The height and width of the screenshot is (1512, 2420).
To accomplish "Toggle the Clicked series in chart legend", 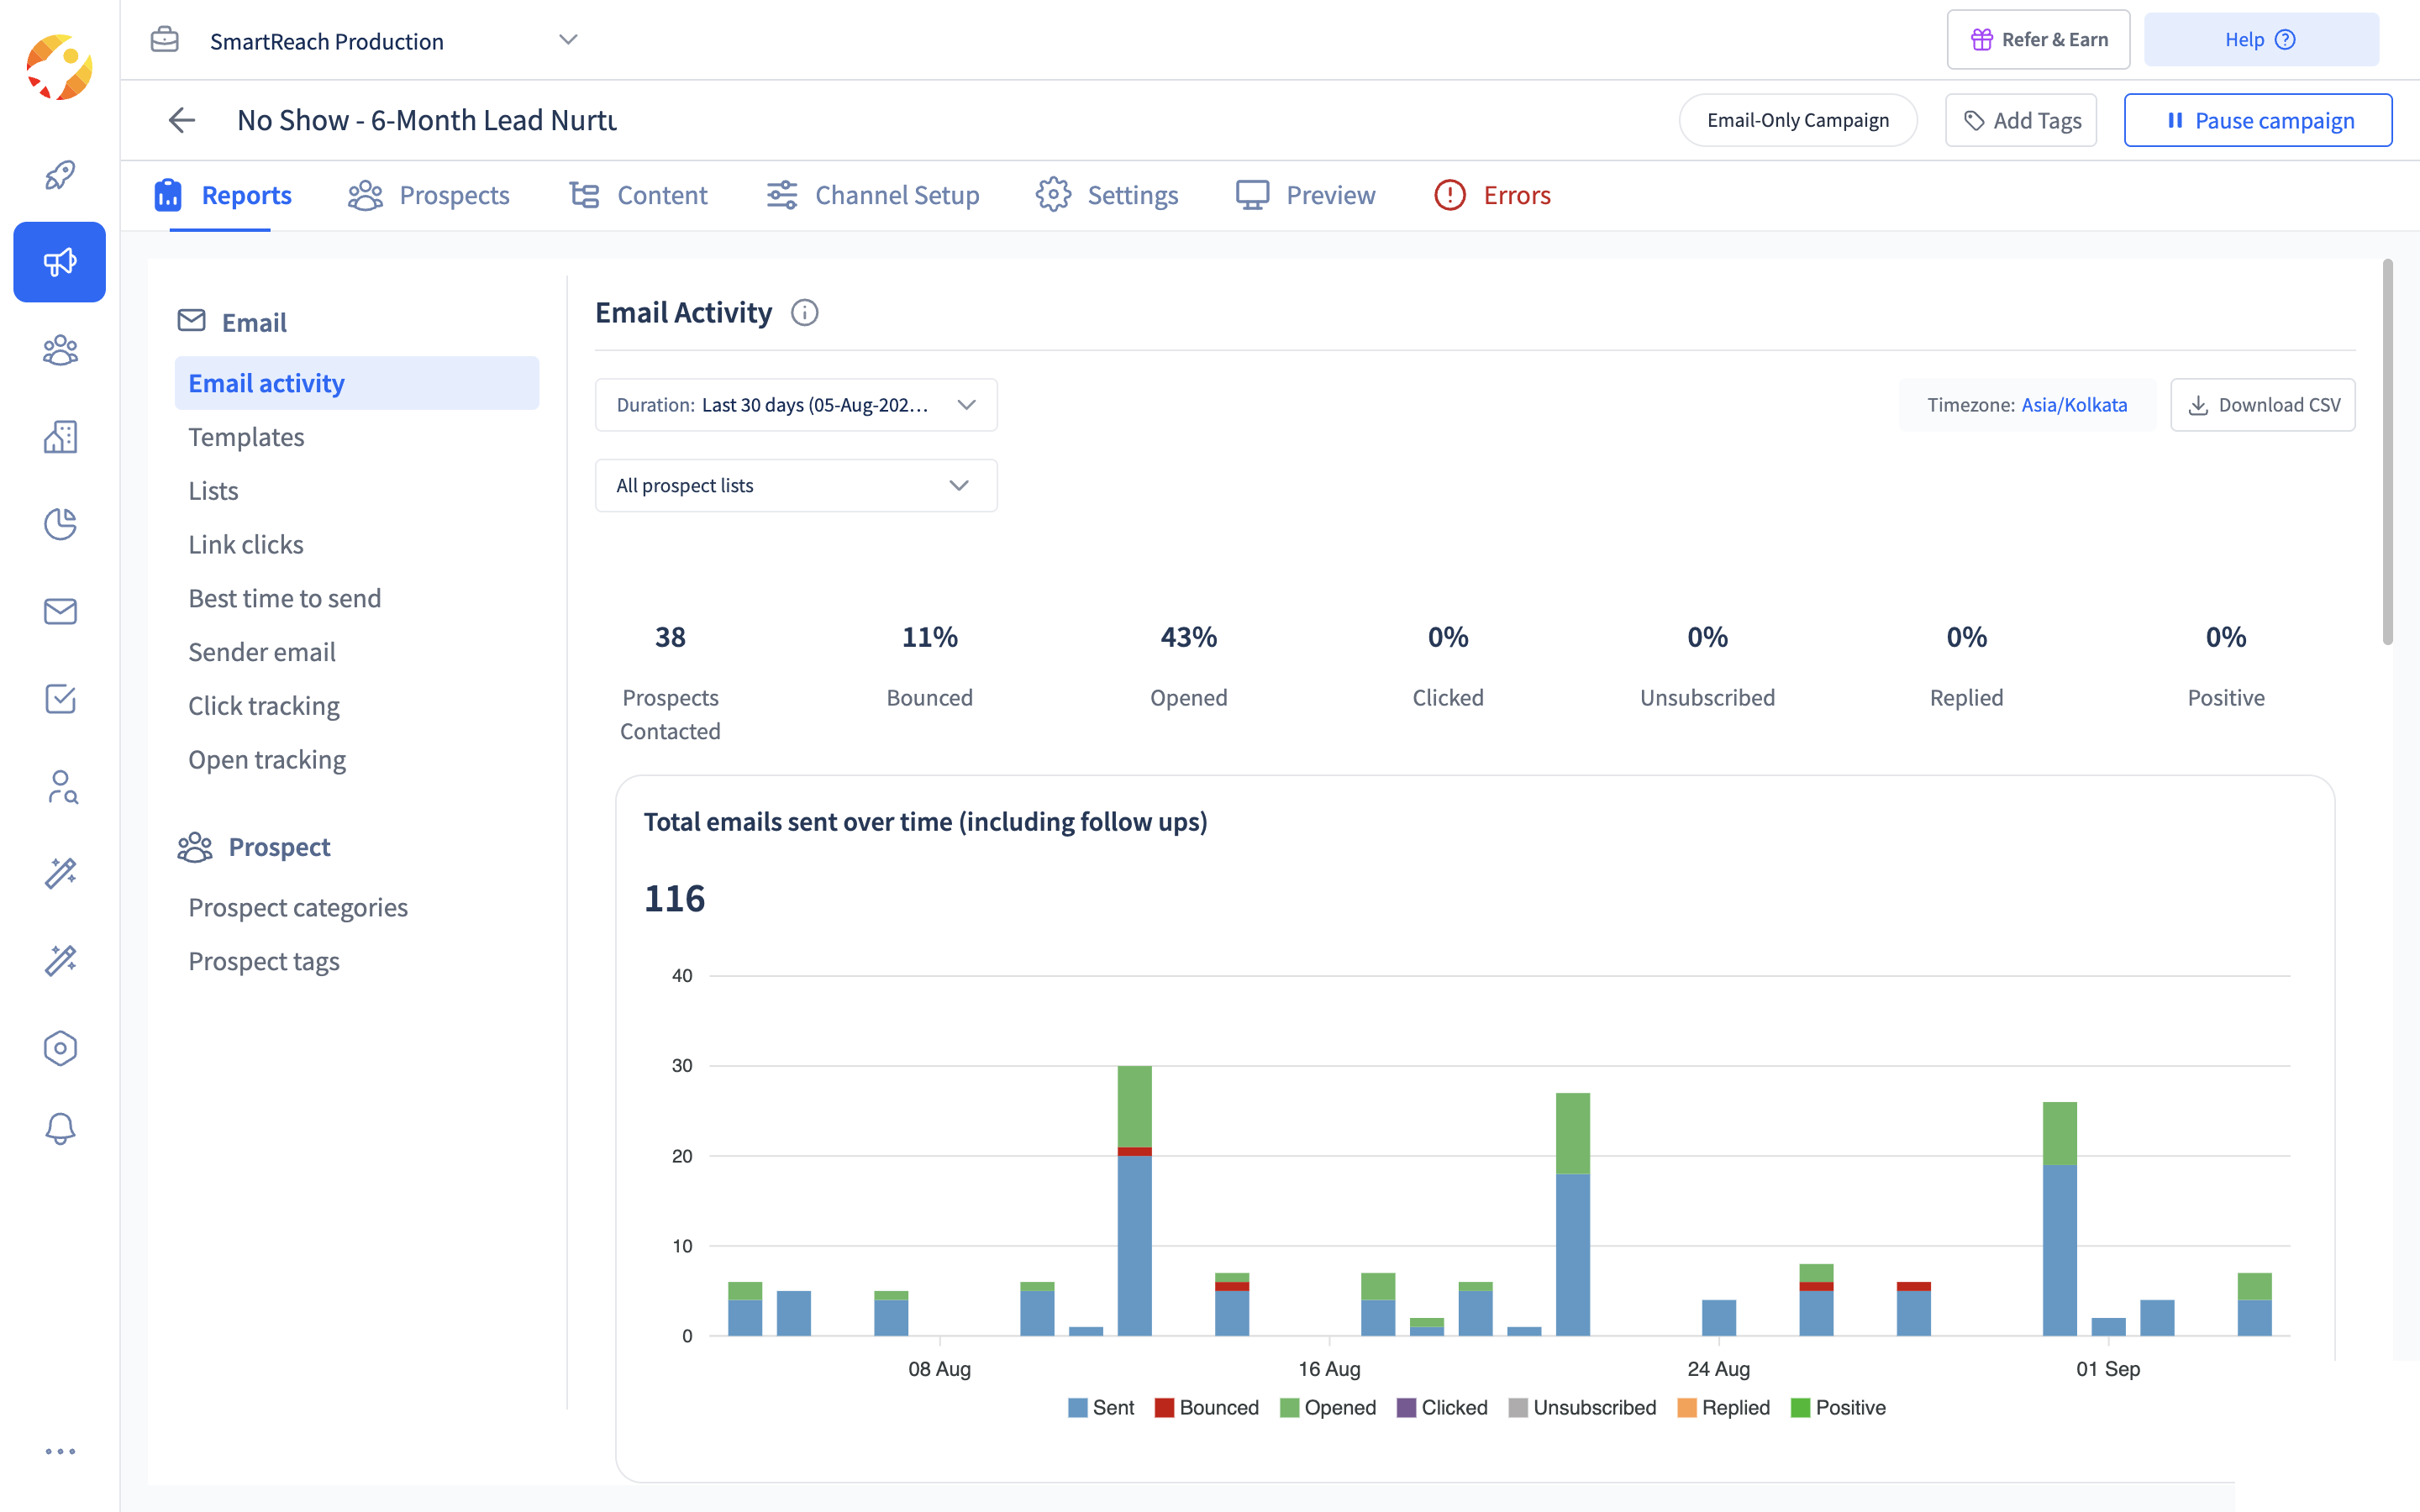I will (1442, 1407).
